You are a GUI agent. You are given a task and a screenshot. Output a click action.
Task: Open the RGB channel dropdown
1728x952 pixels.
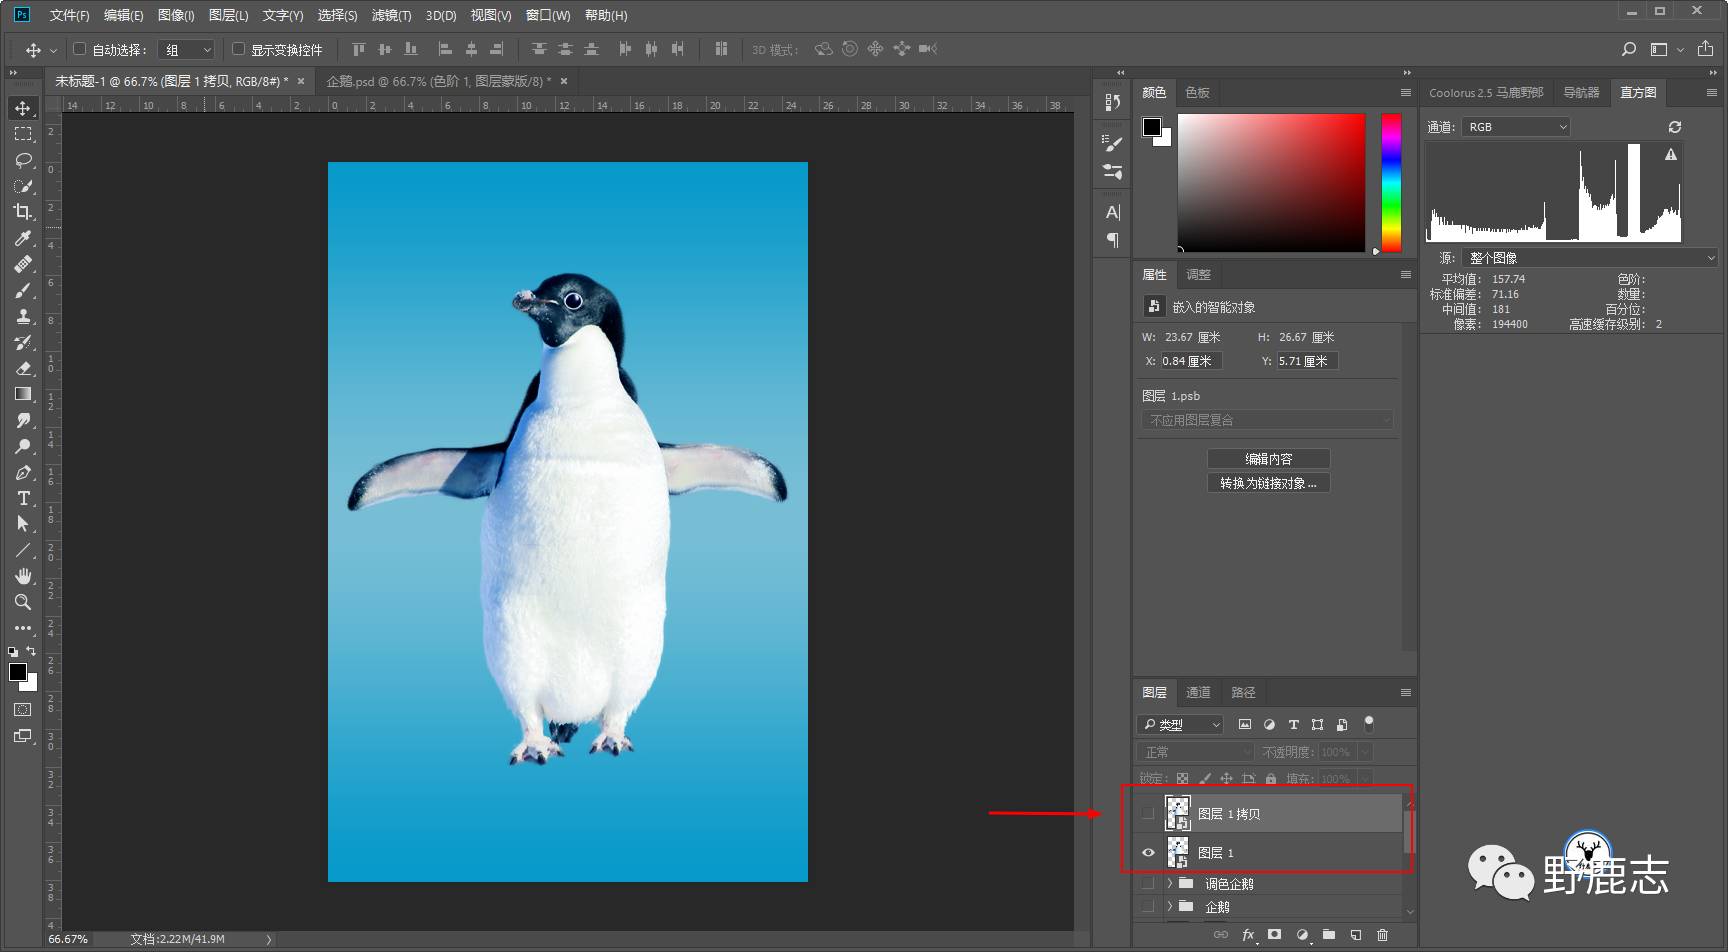tap(1516, 127)
